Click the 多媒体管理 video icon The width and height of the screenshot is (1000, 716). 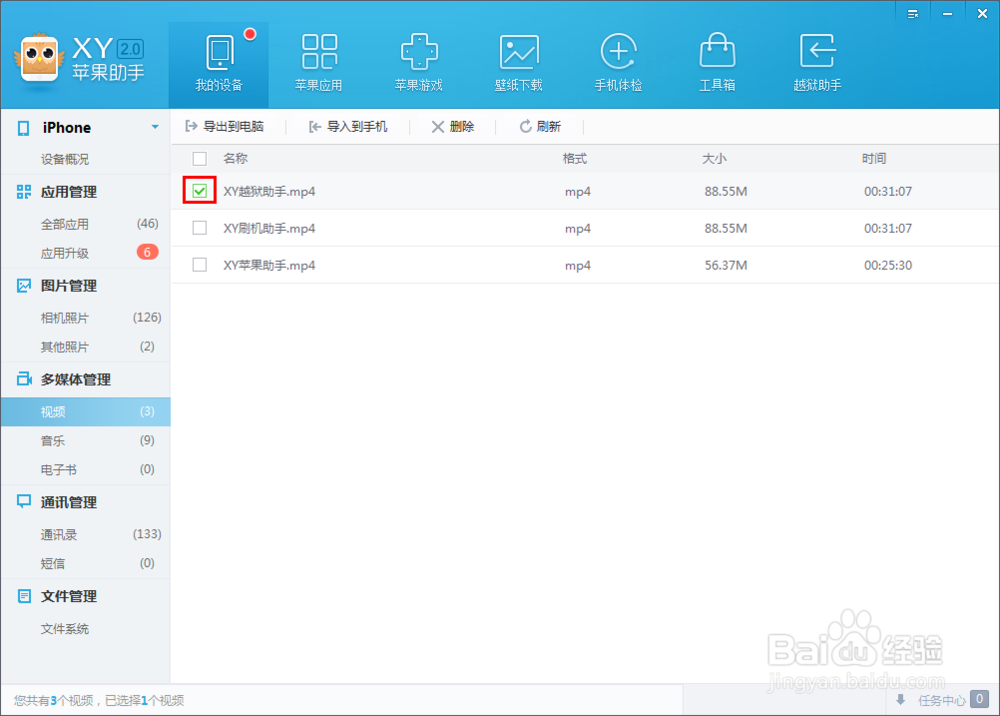pyautogui.click(x=24, y=379)
